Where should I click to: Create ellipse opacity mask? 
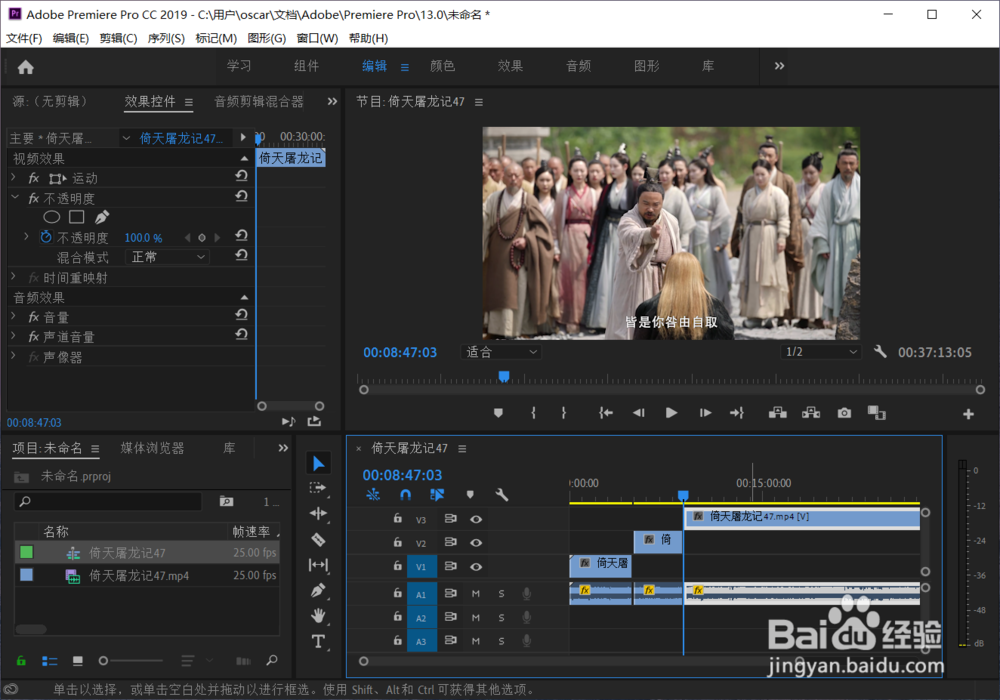[52, 217]
